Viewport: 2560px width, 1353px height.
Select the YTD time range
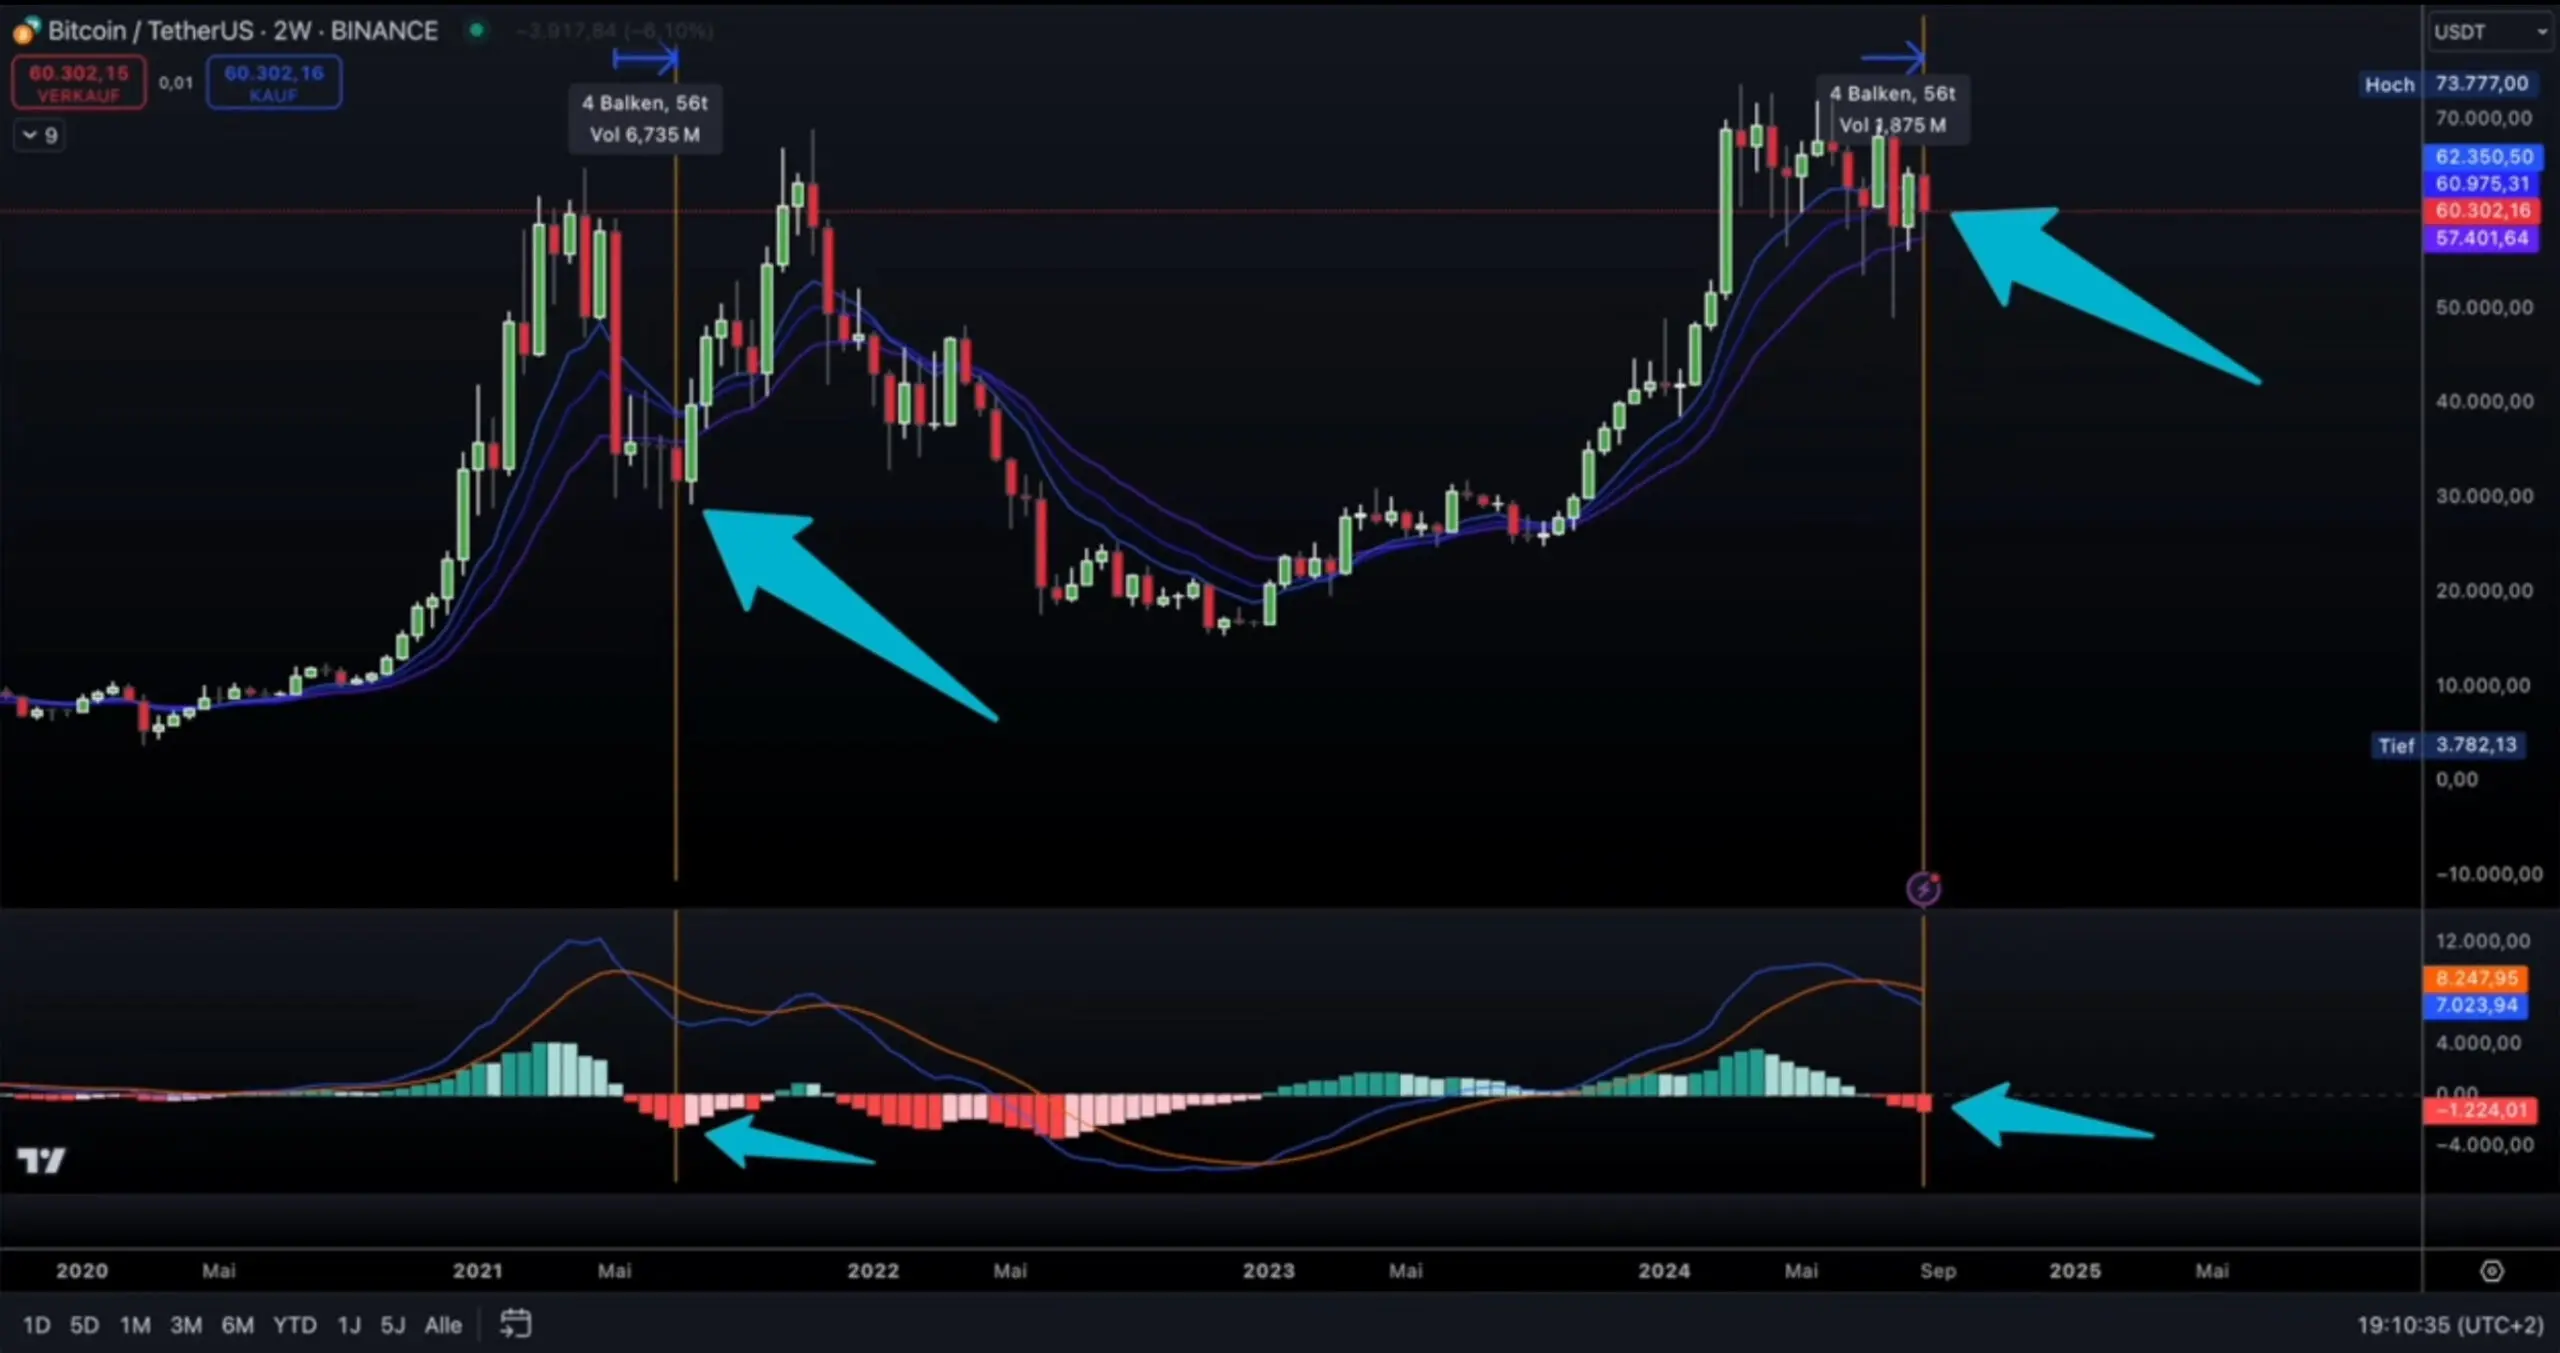(x=294, y=1325)
